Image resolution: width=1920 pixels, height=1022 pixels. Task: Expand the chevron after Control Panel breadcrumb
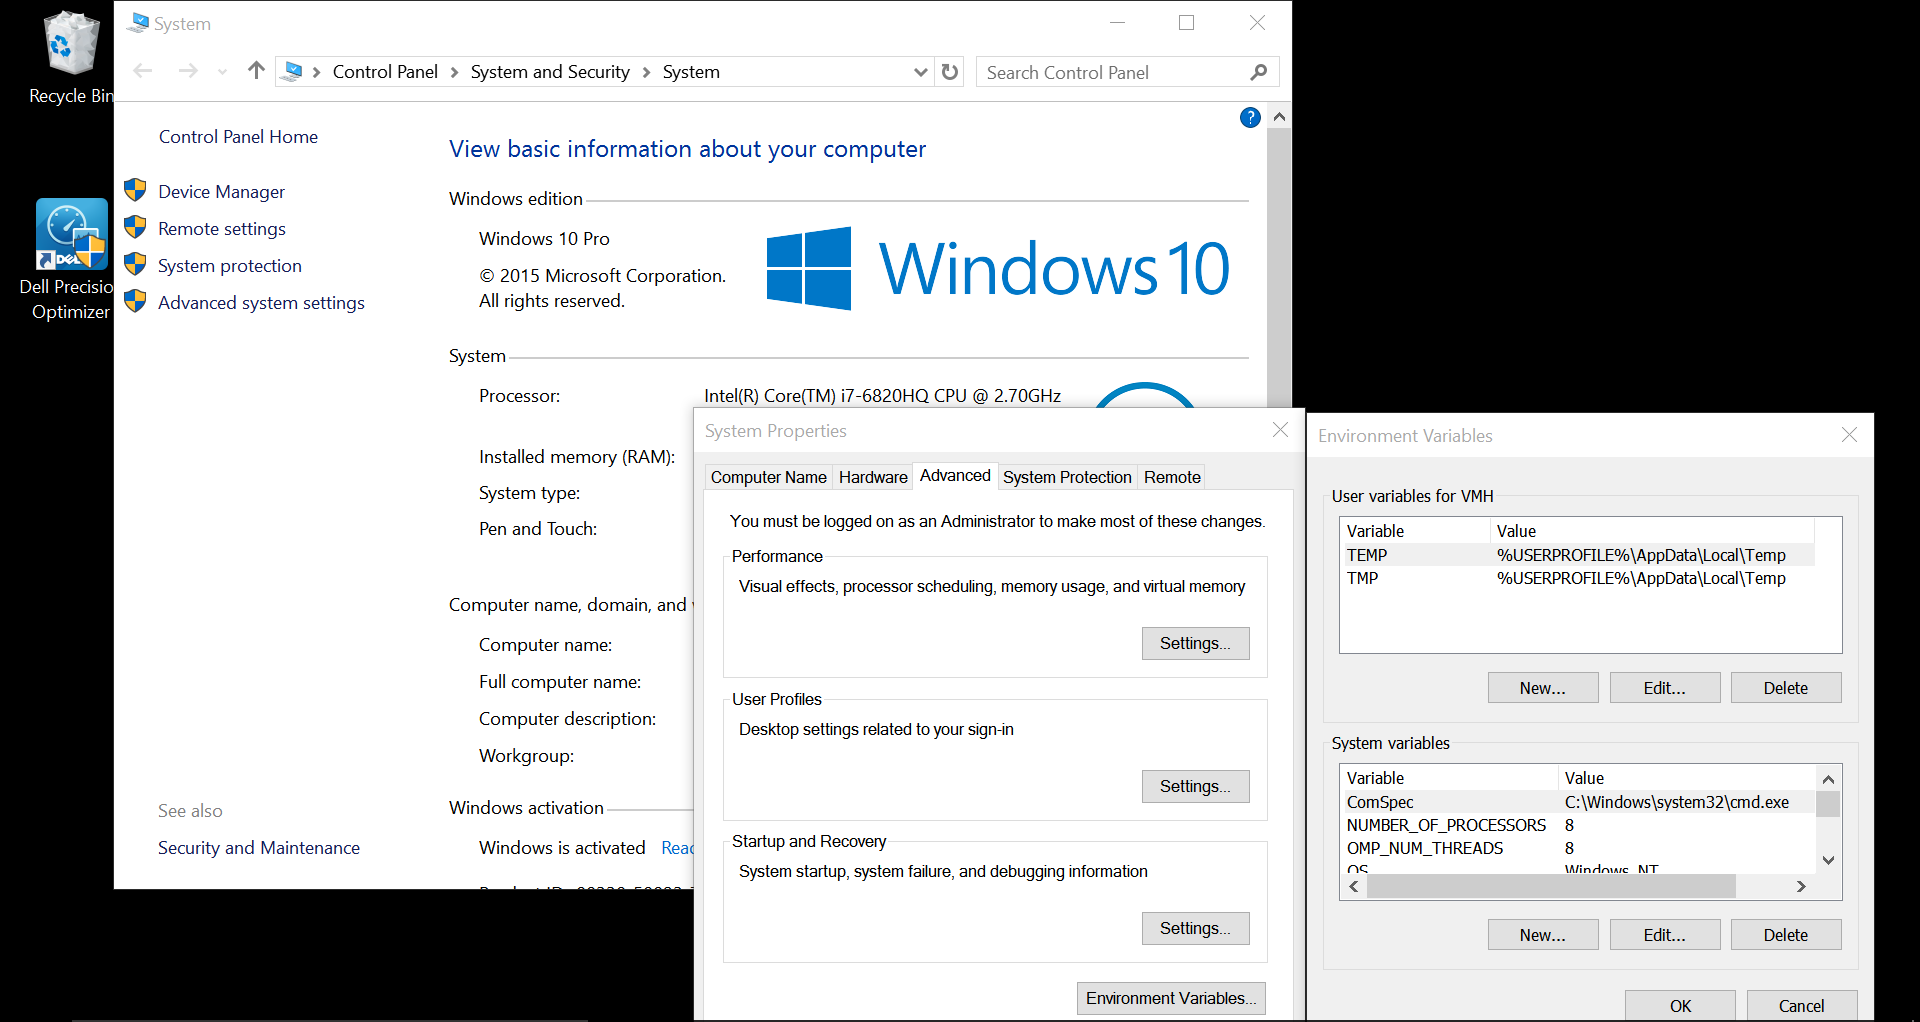coord(454,72)
